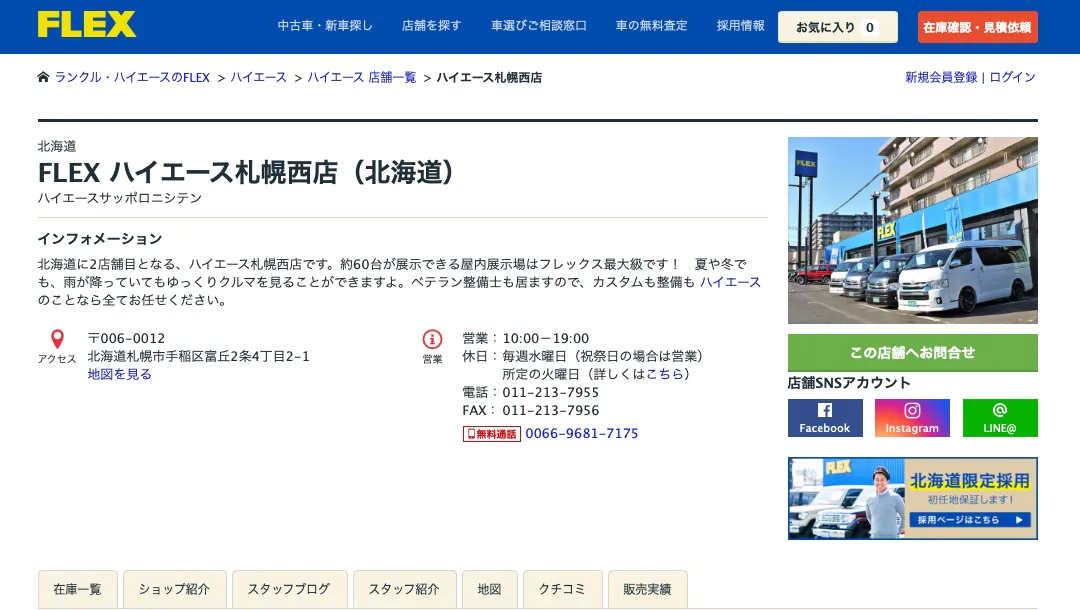Click the インフォメーション heading
The width and height of the screenshot is (1080, 610).
100,239
